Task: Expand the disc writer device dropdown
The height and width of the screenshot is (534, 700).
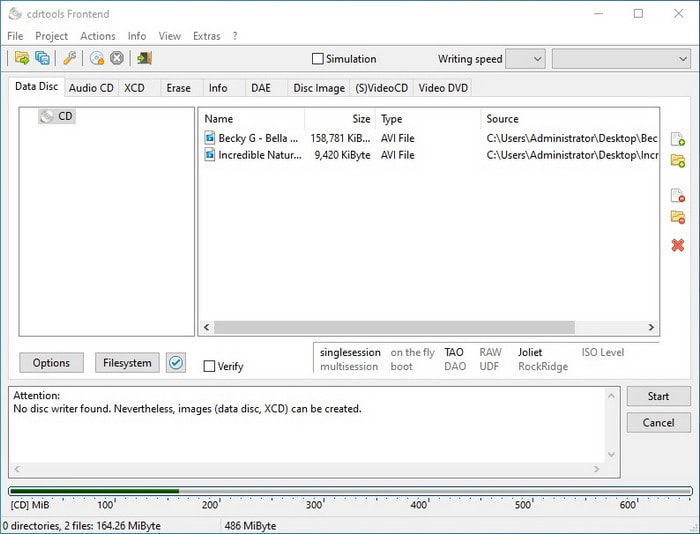Action: click(620, 59)
